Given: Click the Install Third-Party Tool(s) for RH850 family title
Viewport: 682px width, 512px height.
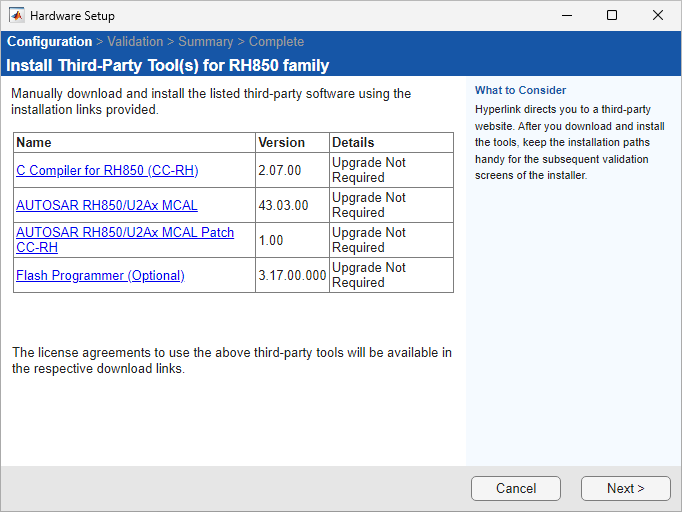Looking at the screenshot, I should tap(167, 65).
